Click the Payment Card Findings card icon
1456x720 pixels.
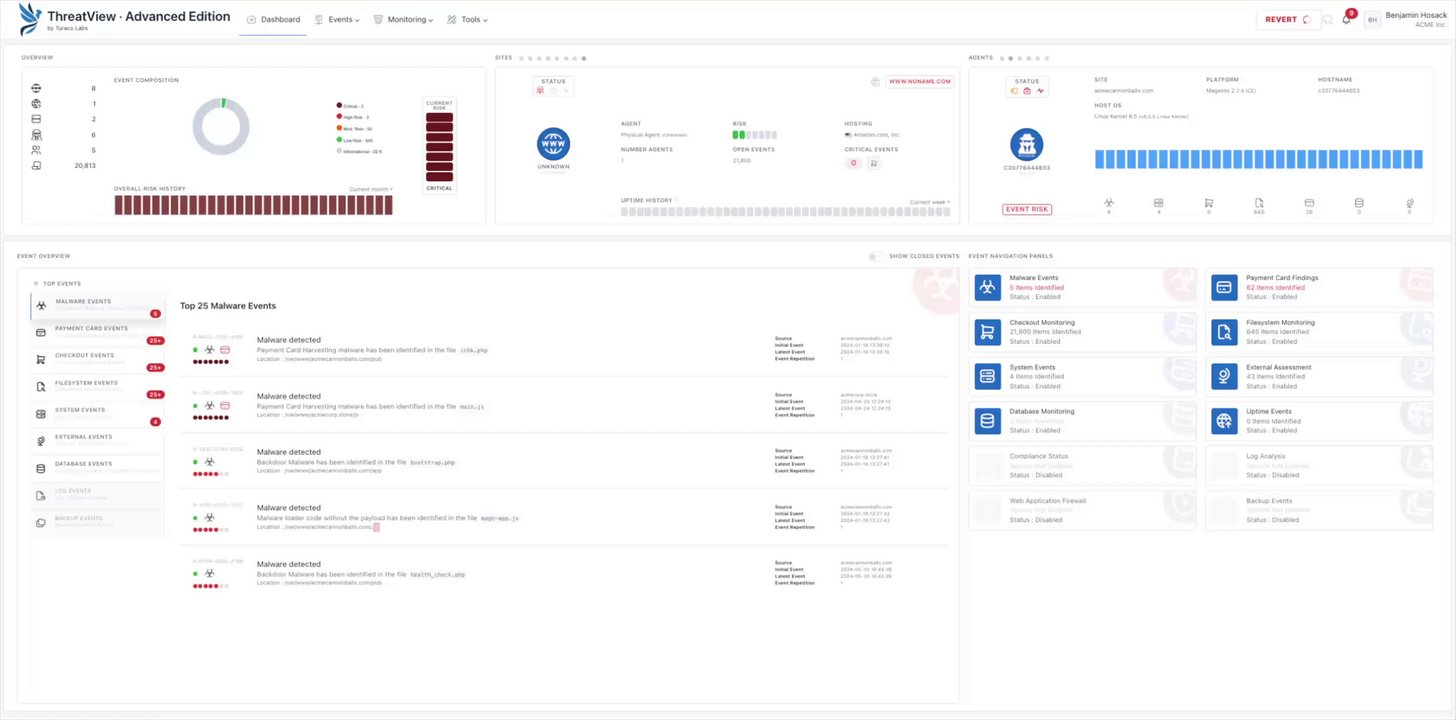pyautogui.click(x=1223, y=287)
